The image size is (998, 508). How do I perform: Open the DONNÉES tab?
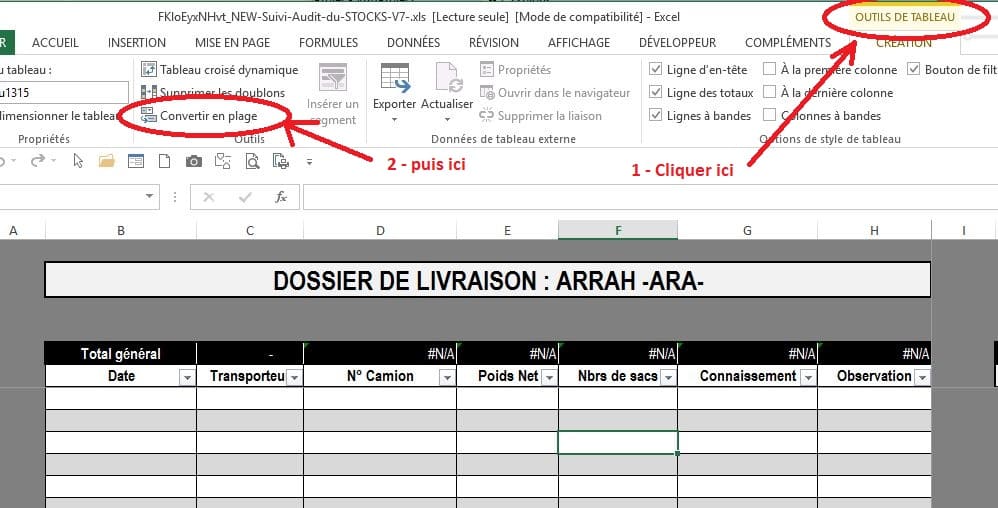coord(414,43)
